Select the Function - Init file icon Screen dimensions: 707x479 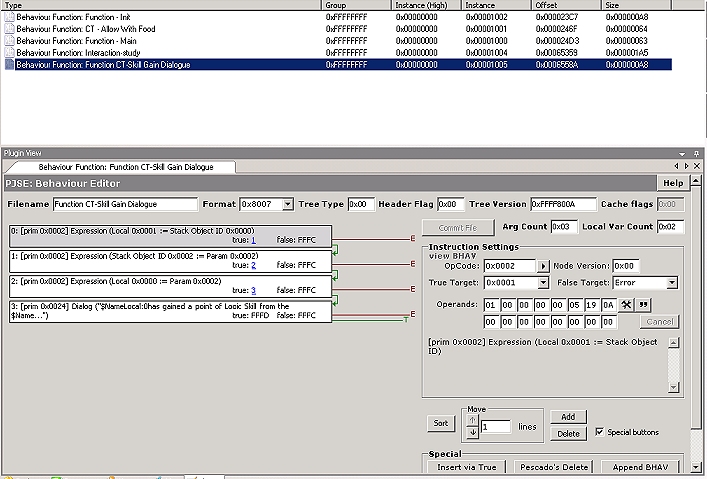[9, 17]
